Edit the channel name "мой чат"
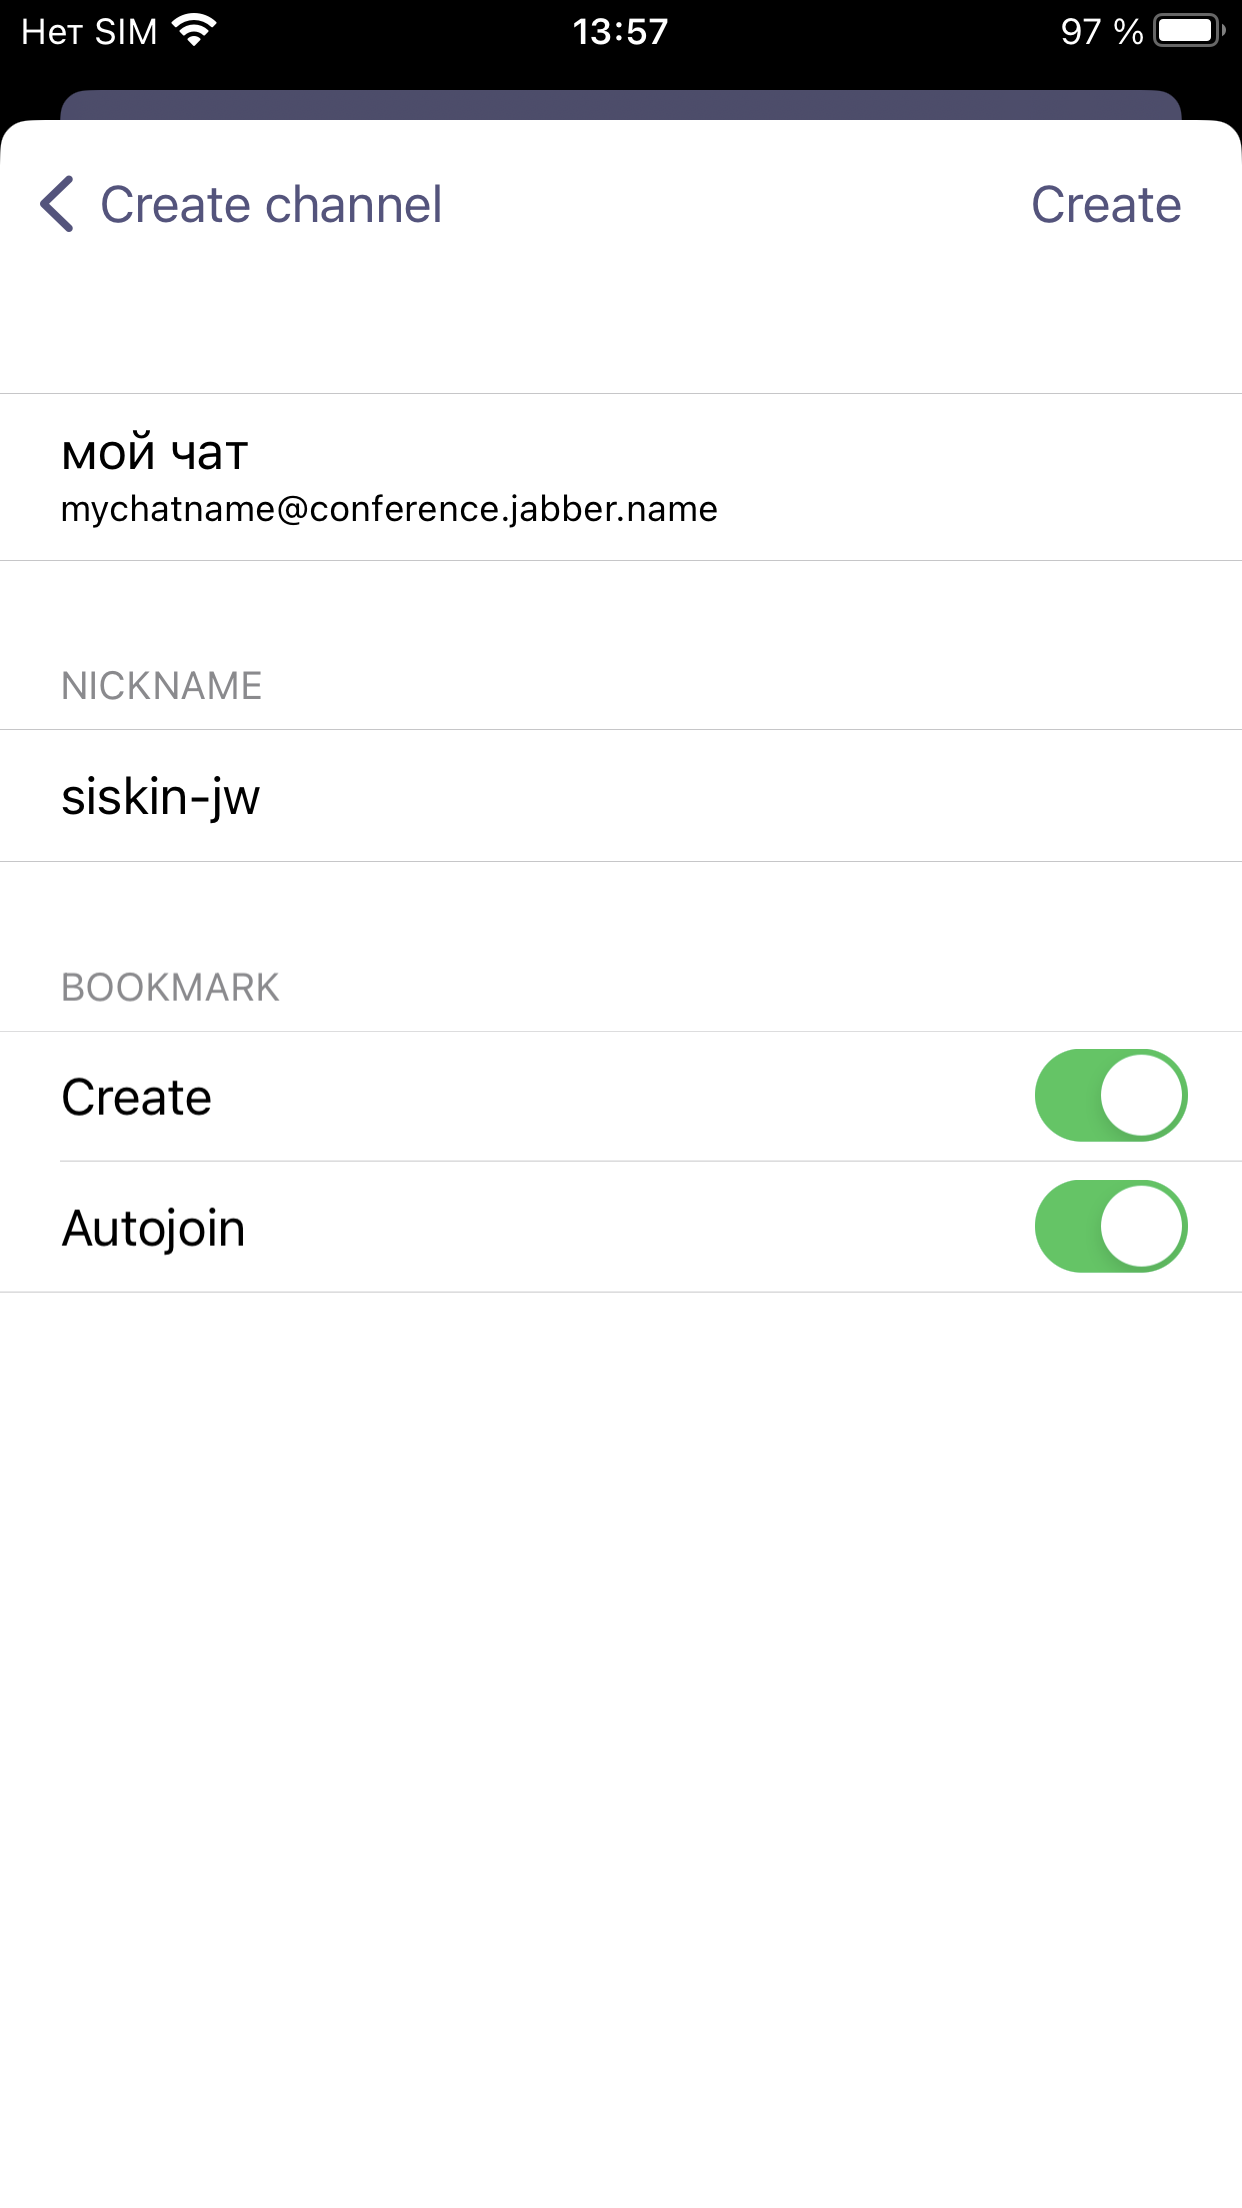Viewport: 1242px width, 2208px height. click(x=155, y=452)
